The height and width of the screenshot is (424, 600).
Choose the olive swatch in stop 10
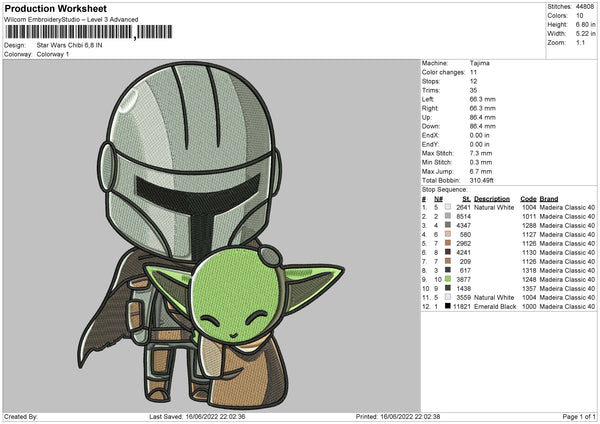click(448, 288)
